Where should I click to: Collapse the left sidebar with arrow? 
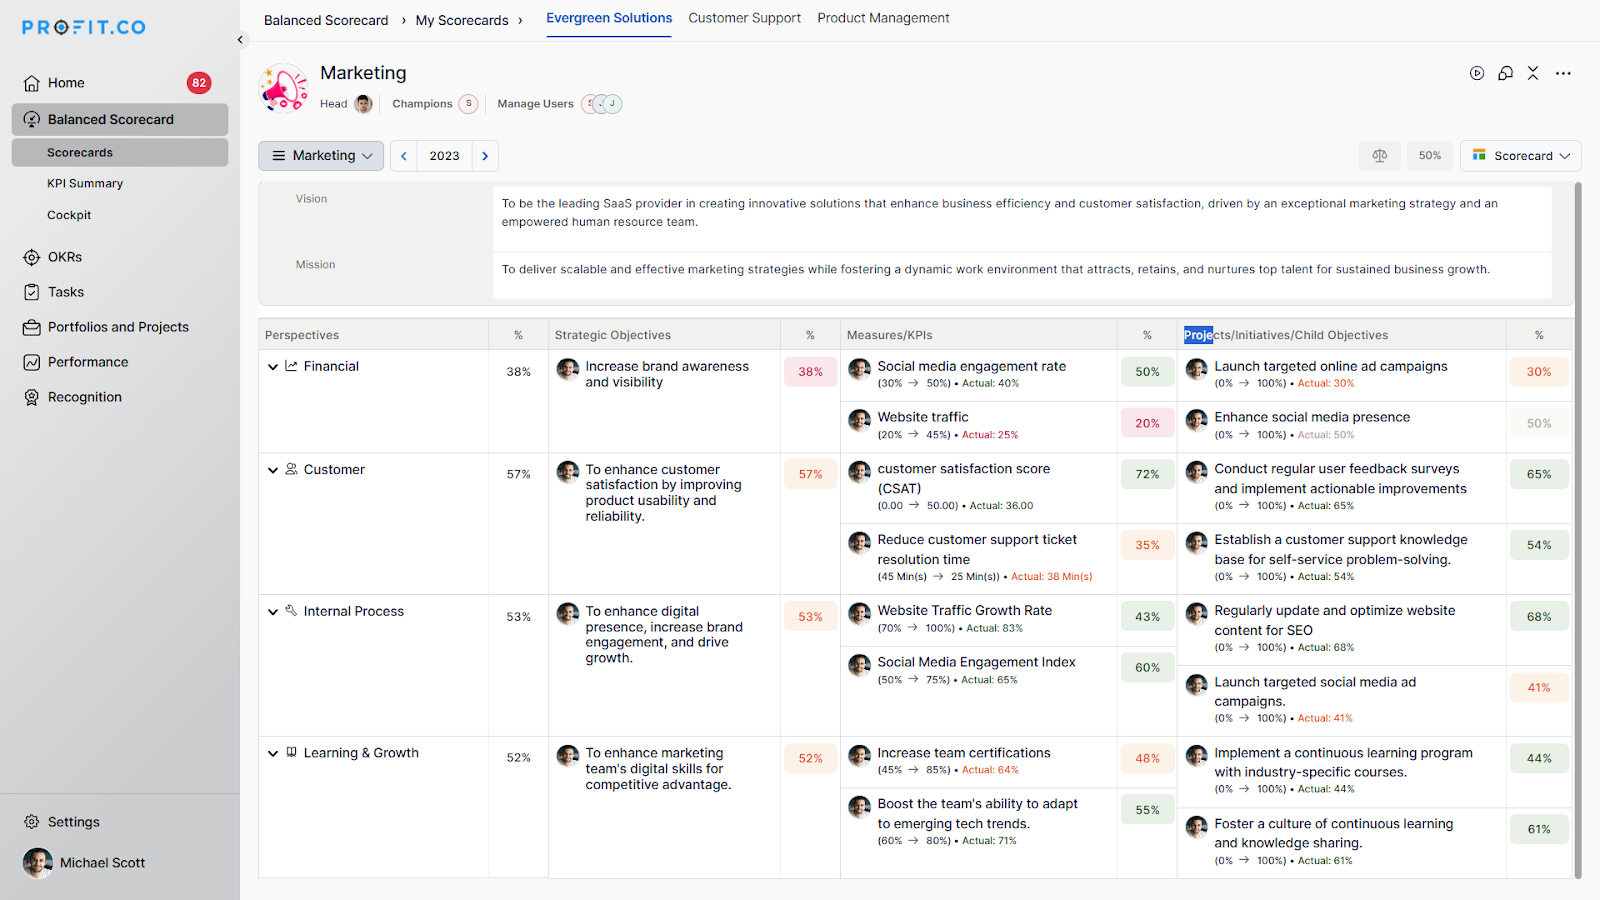coord(240,40)
